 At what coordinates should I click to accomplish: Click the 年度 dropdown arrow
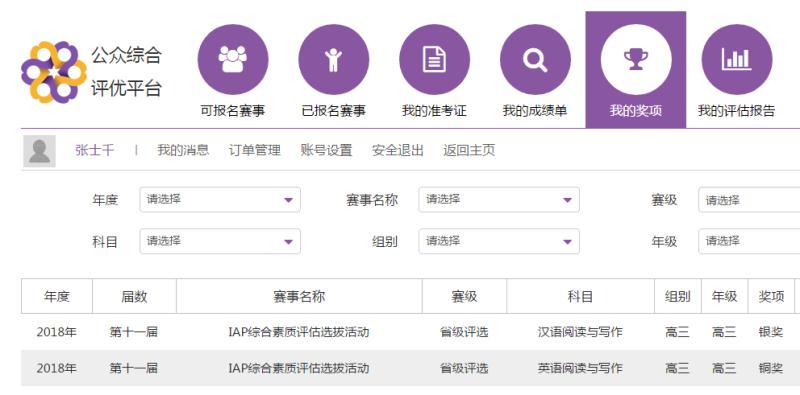[x=289, y=200]
